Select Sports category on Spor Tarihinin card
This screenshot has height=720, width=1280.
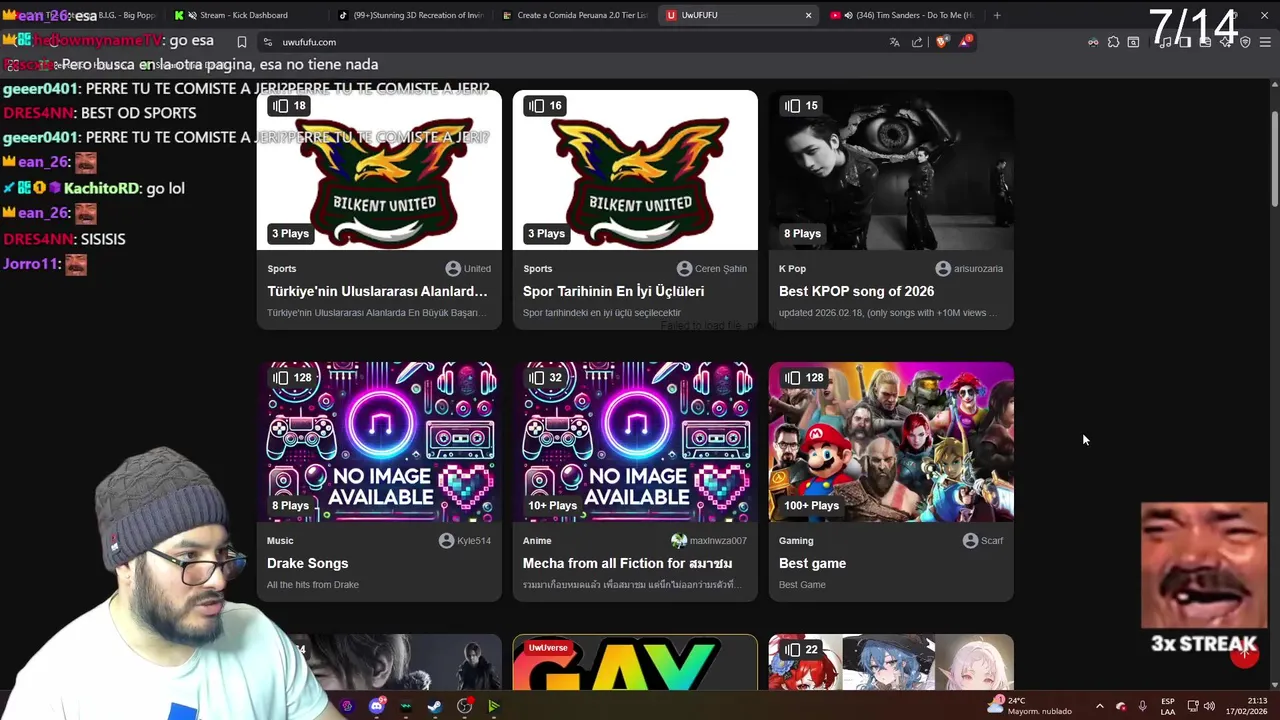[537, 268]
